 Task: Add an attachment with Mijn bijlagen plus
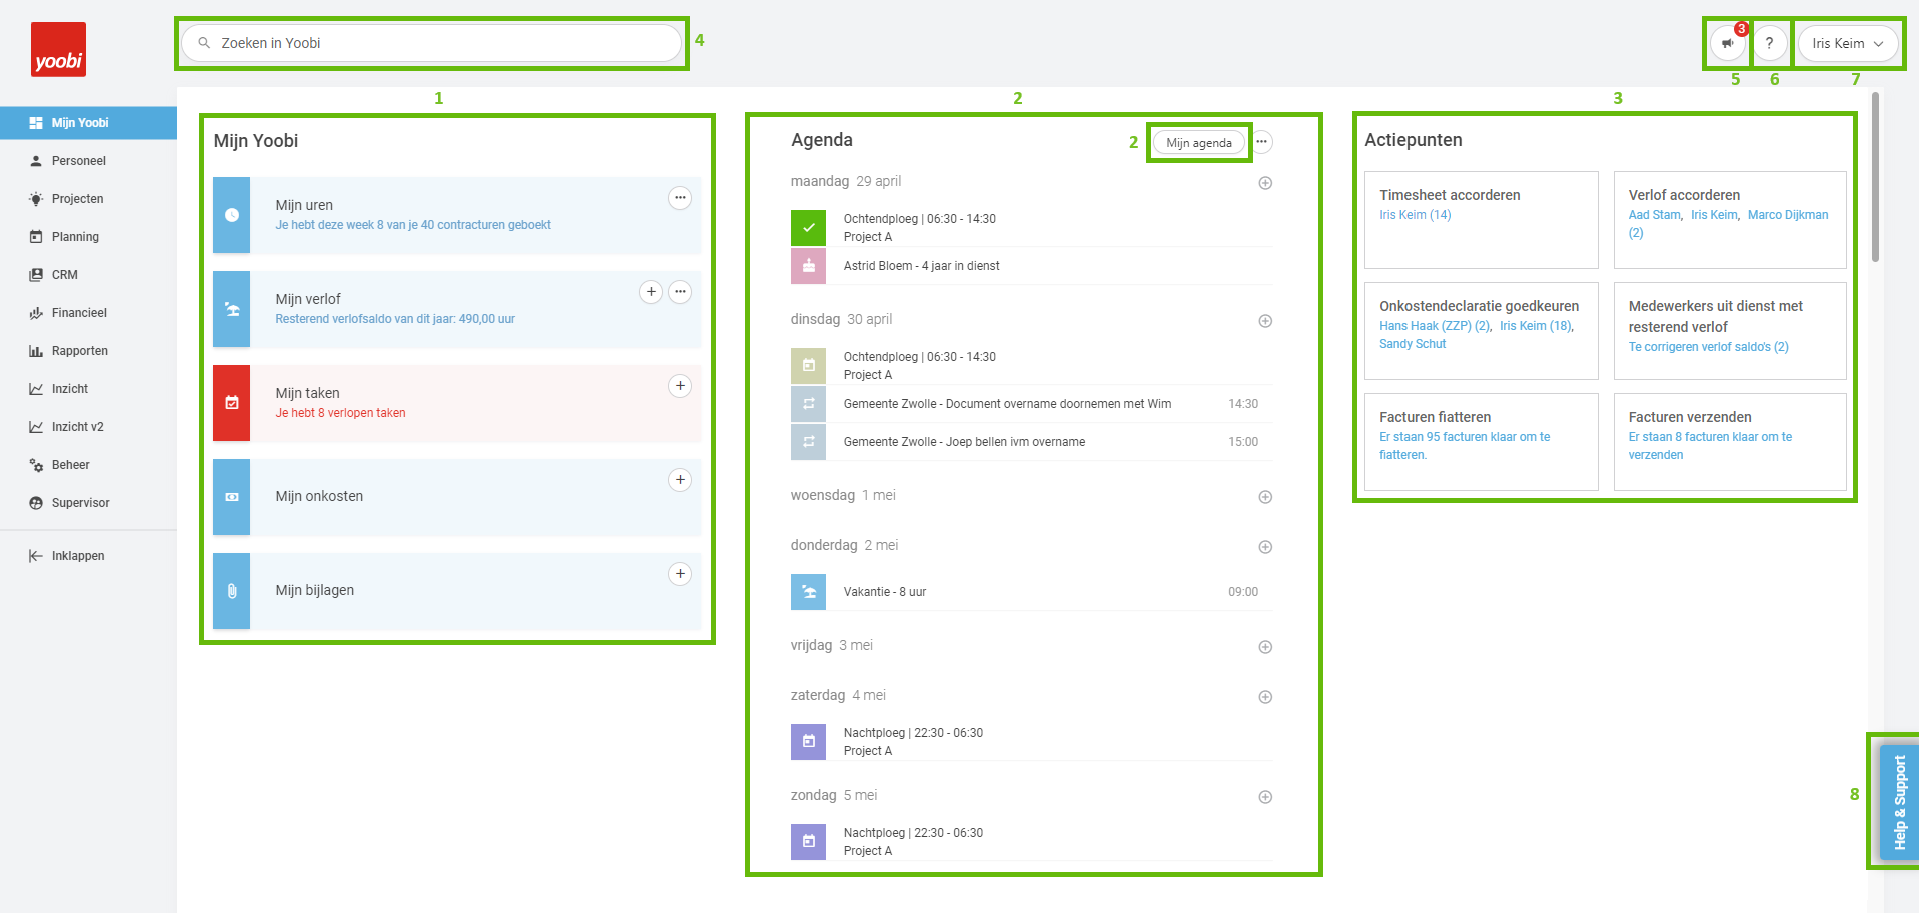coord(680,574)
